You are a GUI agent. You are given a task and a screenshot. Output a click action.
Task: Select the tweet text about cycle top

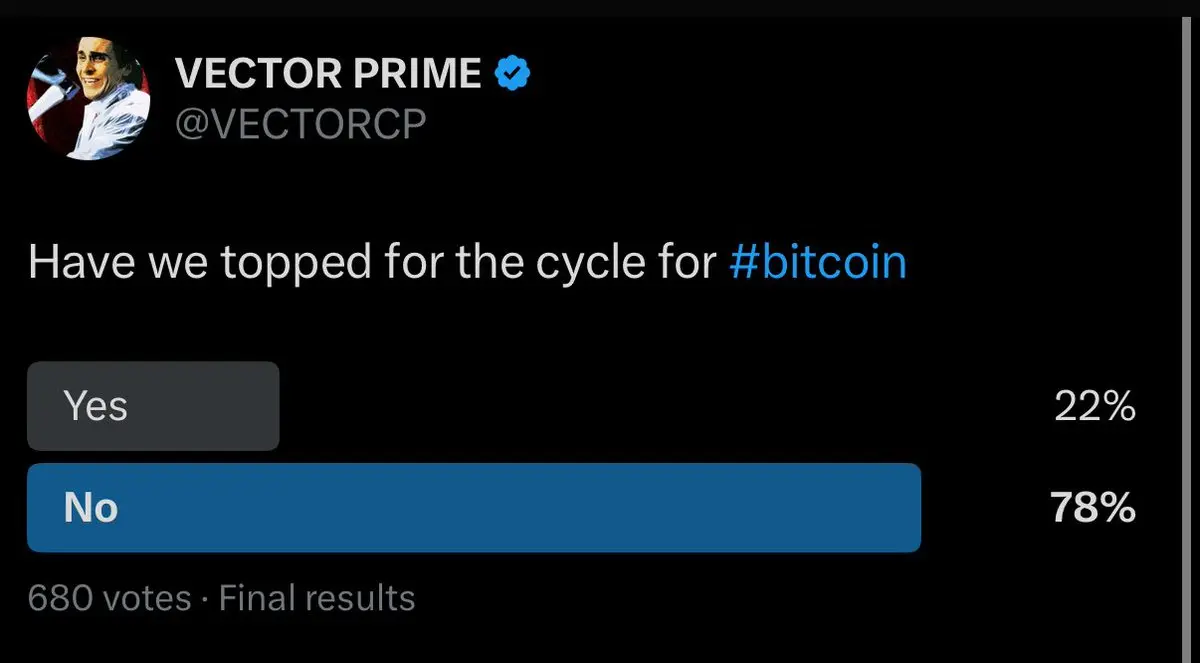[x=467, y=263]
